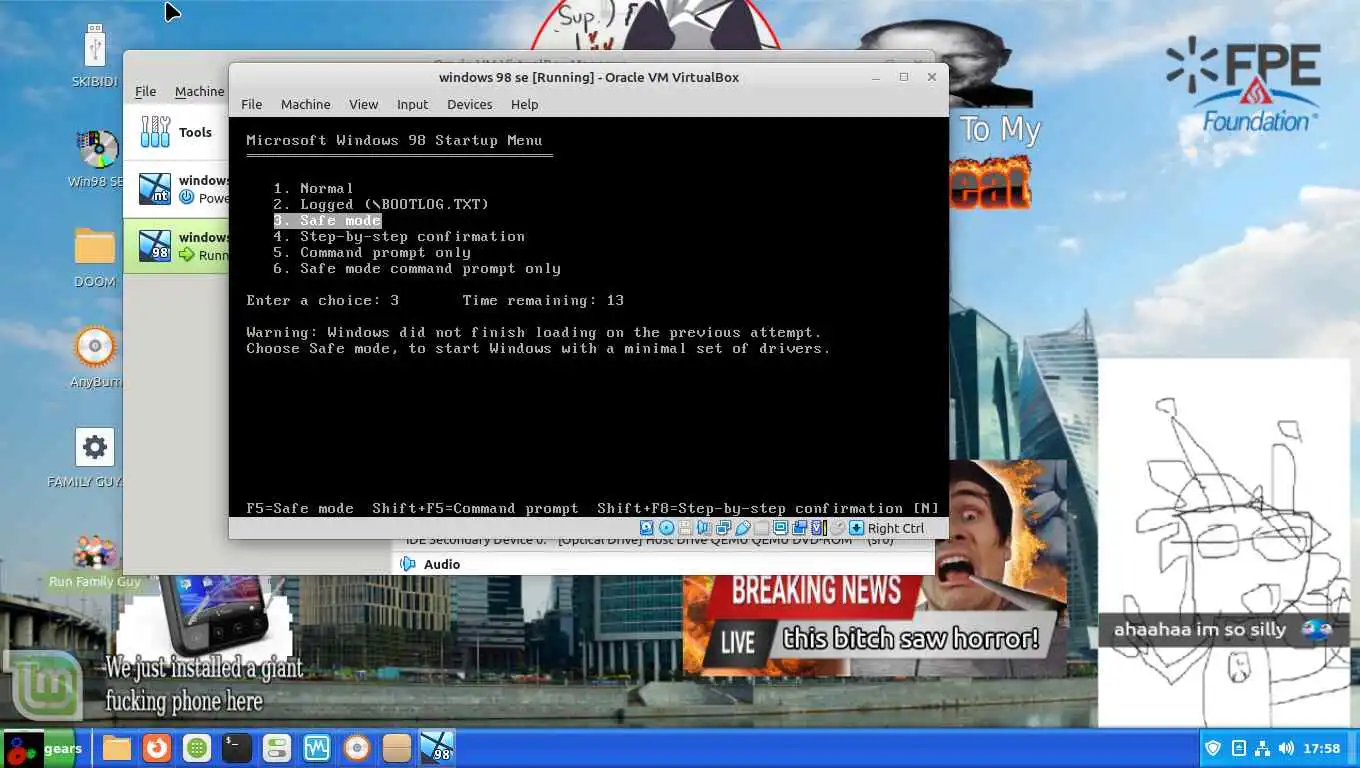
Task: Click '6. Safe mode command prompt only'
Action: pyautogui.click(x=417, y=268)
